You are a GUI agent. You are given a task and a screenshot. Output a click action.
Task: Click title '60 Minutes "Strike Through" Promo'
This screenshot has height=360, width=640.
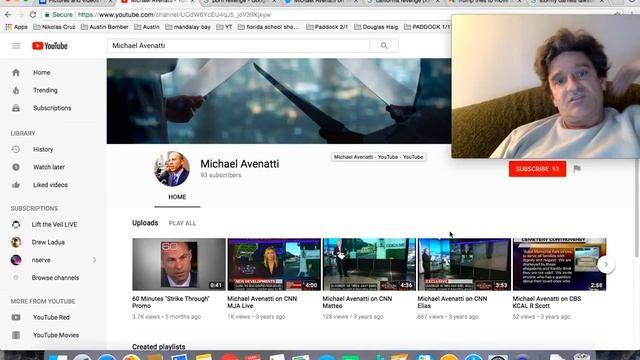(x=171, y=302)
